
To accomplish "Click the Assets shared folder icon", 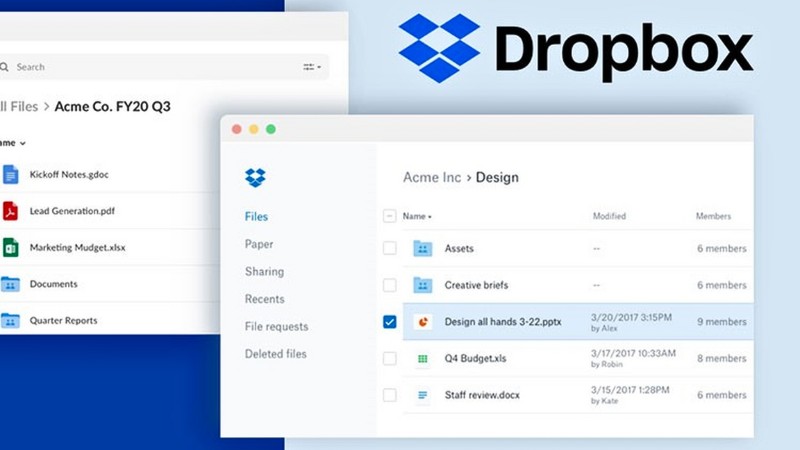I will point(422,248).
